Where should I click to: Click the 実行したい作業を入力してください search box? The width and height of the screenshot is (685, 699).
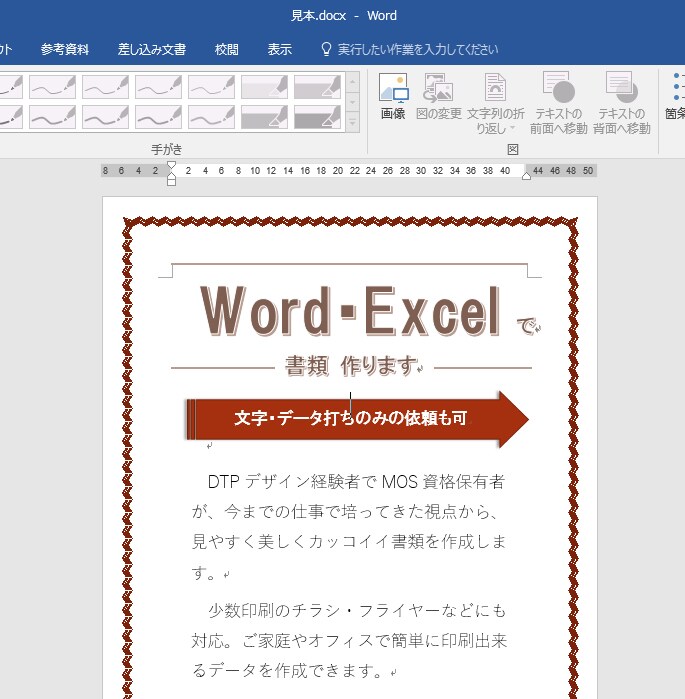tap(418, 49)
